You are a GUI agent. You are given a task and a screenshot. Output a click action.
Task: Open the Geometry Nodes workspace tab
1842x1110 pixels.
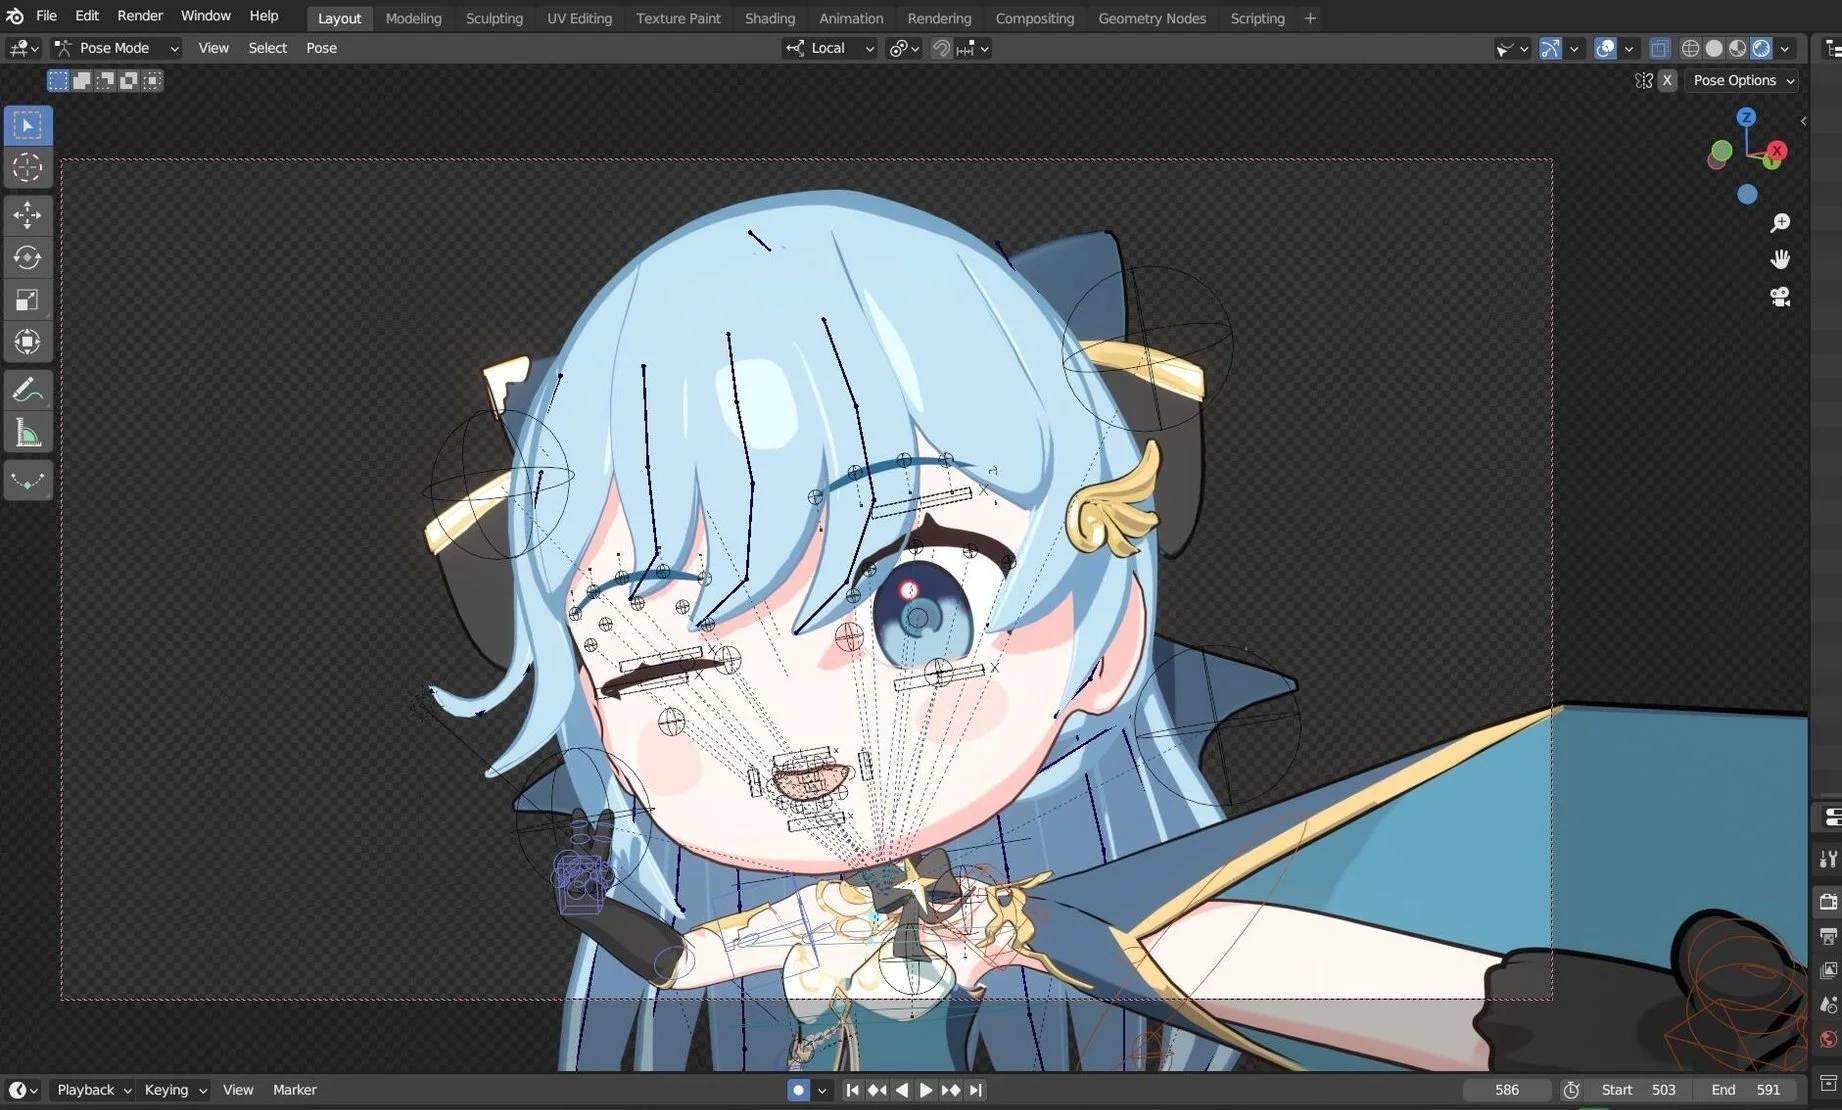point(1152,18)
